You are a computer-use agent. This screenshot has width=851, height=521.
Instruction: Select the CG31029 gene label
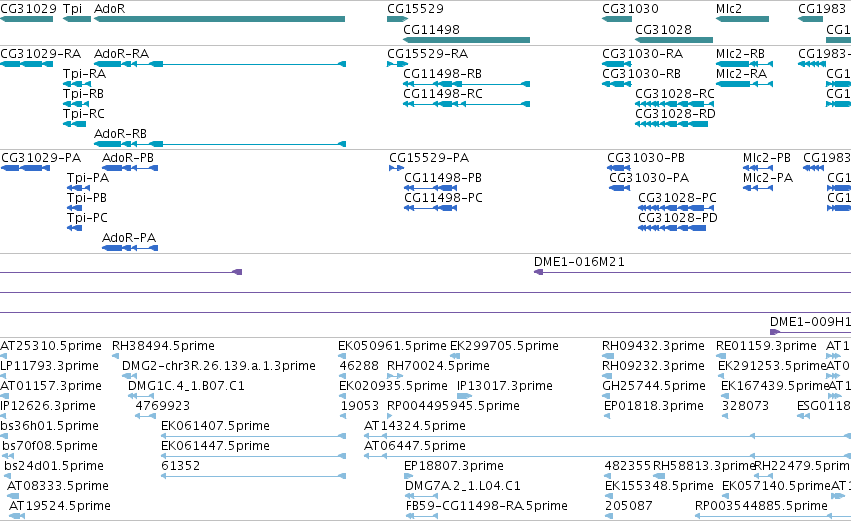28,9
